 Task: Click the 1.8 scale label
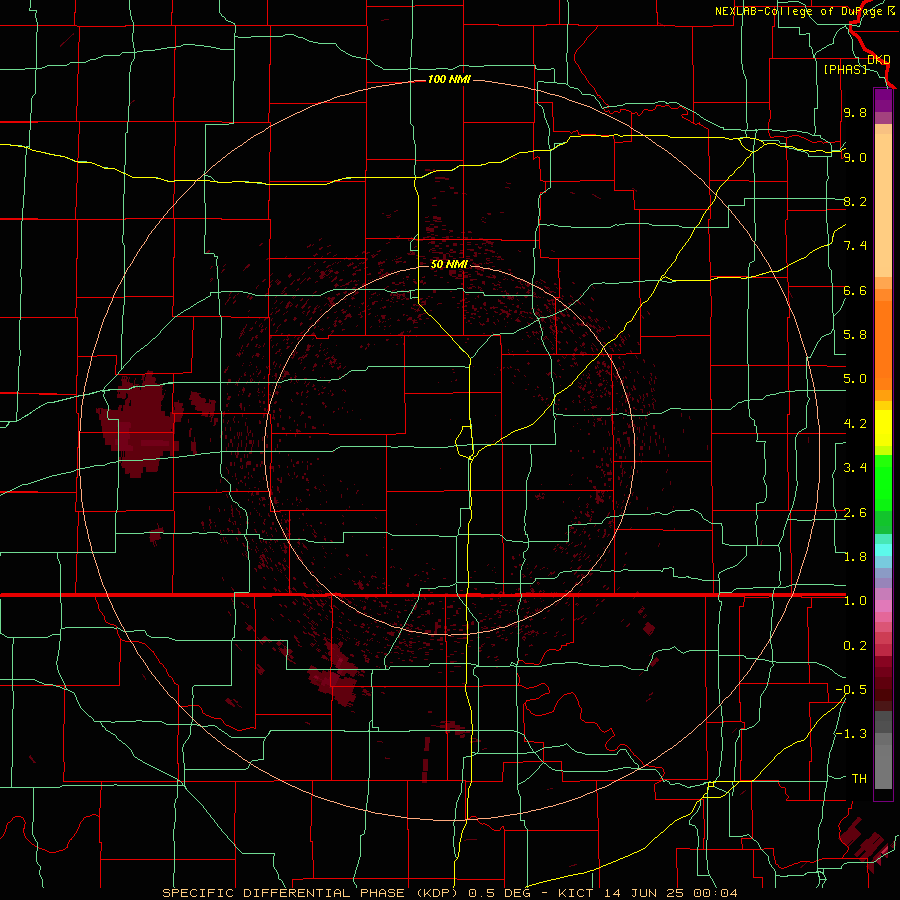(x=855, y=557)
